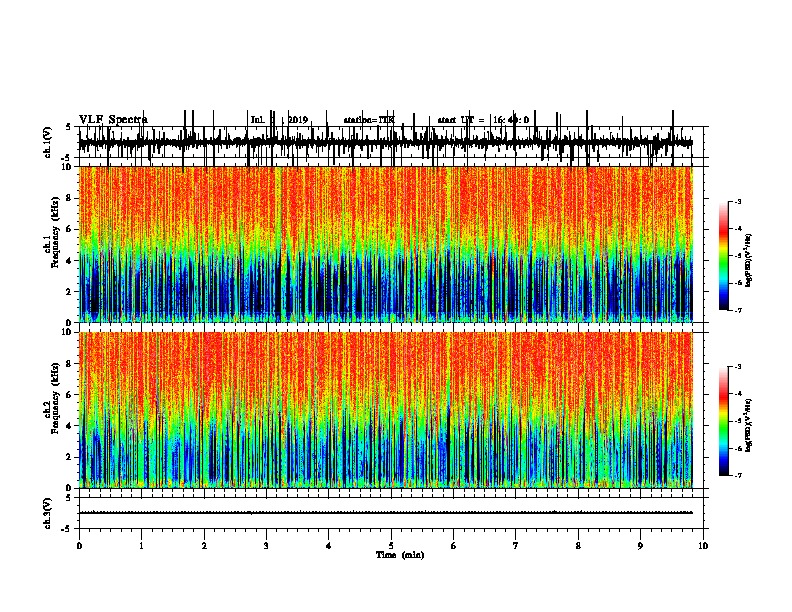Click the "6" tick on the time axis

click(454, 546)
